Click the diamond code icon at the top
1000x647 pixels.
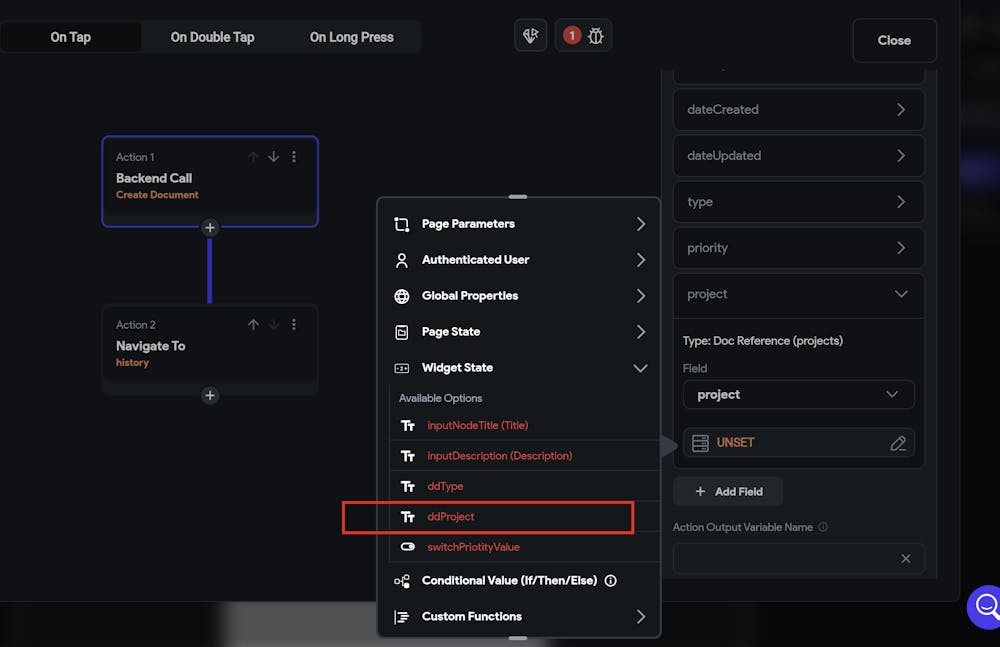click(530, 34)
